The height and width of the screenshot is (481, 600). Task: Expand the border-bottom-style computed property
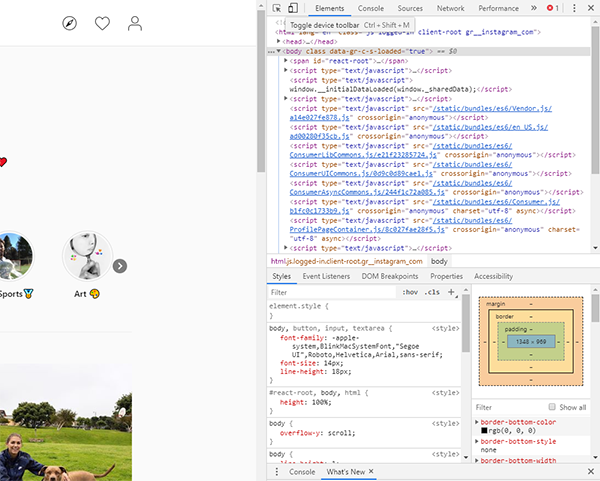[477, 441]
